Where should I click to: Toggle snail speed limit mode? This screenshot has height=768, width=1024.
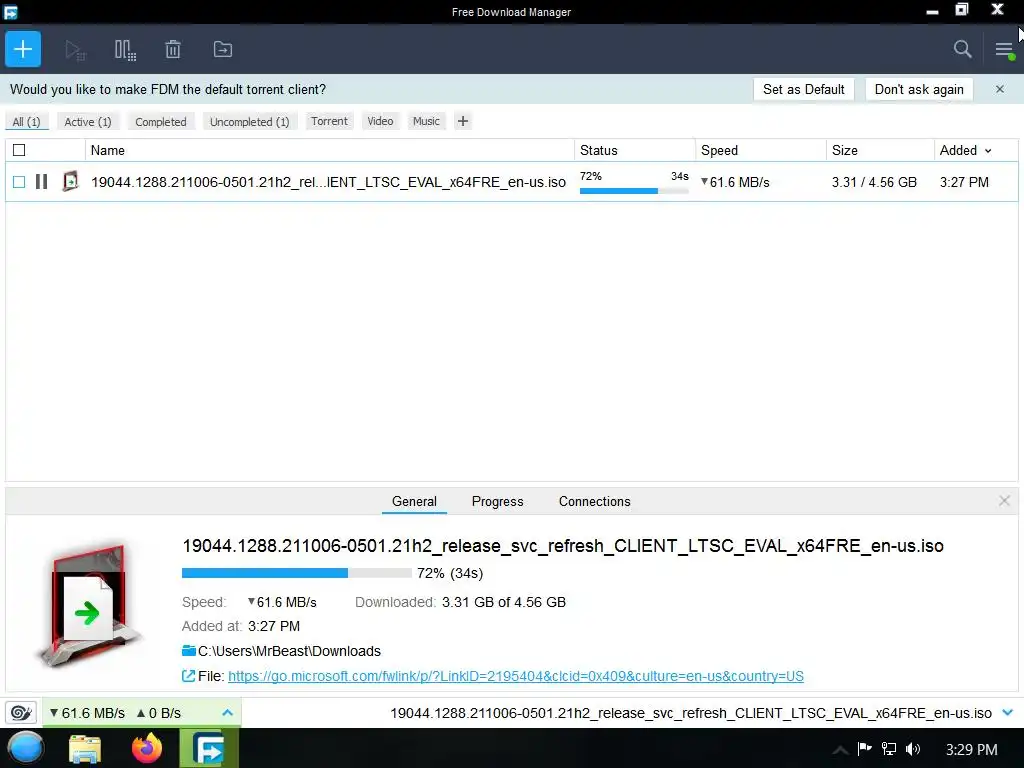(x=21, y=712)
